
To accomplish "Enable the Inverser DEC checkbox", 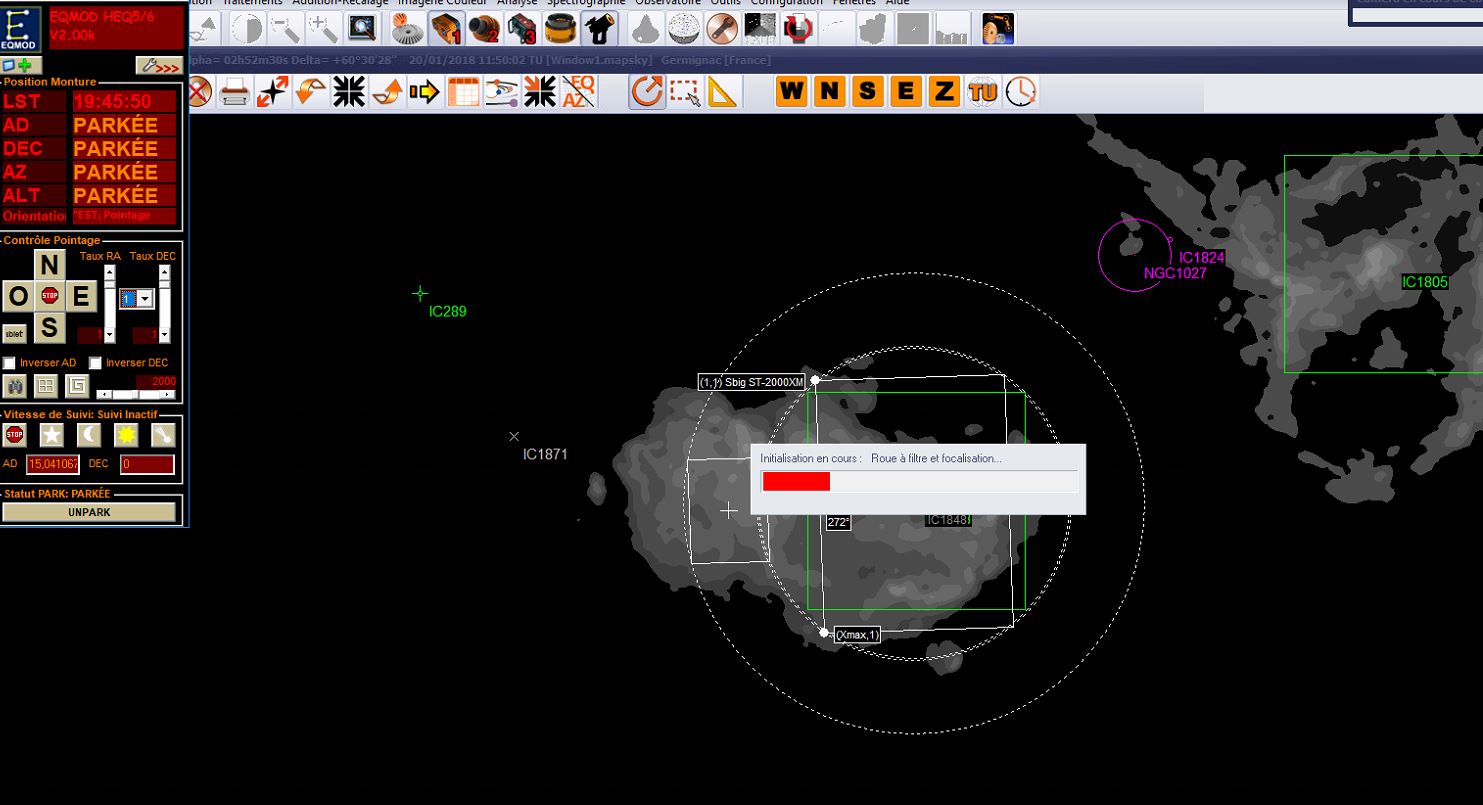I will coord(96,363).
